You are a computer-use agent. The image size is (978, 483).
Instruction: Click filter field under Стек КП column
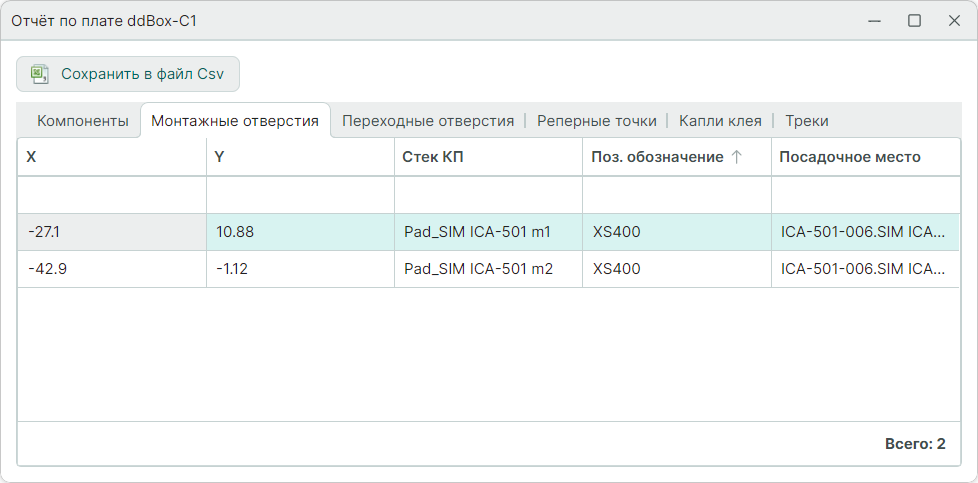pyautogui.click(x=488, y=195)
